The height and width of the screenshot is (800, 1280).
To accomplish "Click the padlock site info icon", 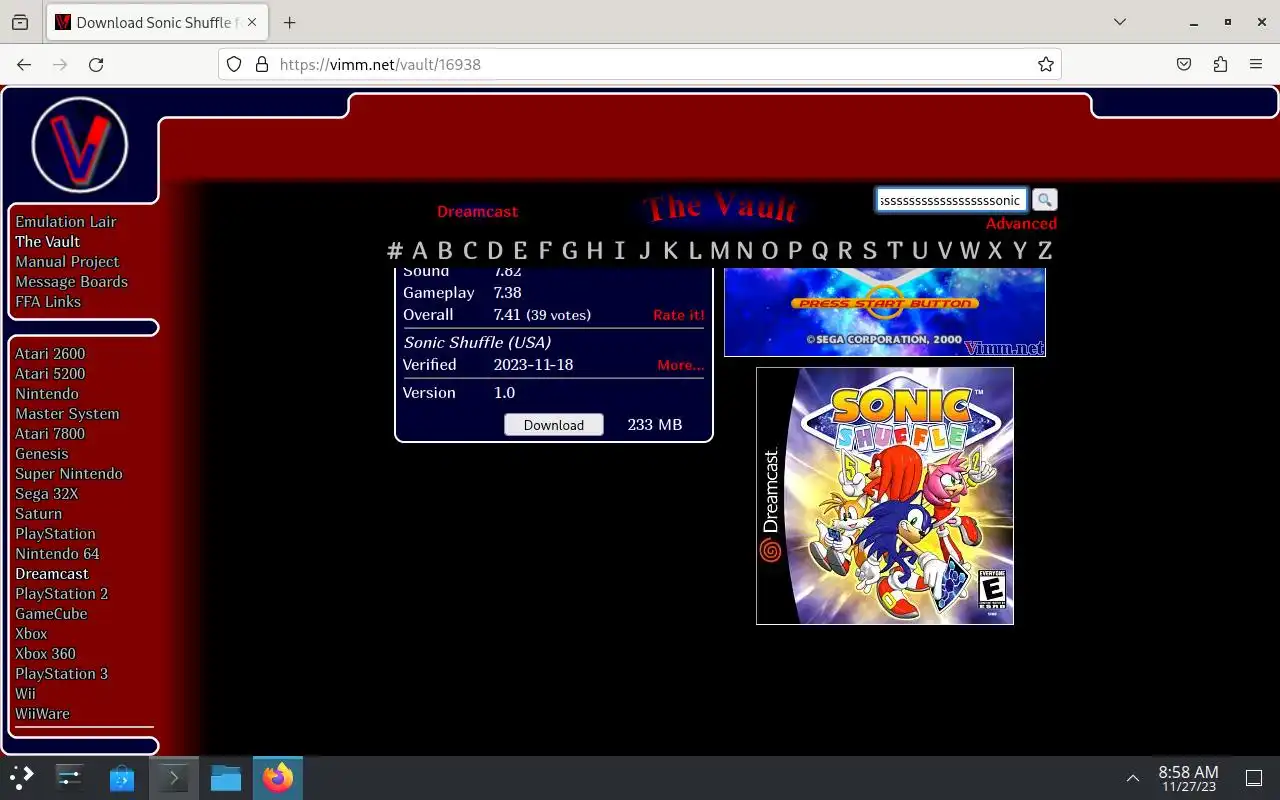I will (262, 64).
